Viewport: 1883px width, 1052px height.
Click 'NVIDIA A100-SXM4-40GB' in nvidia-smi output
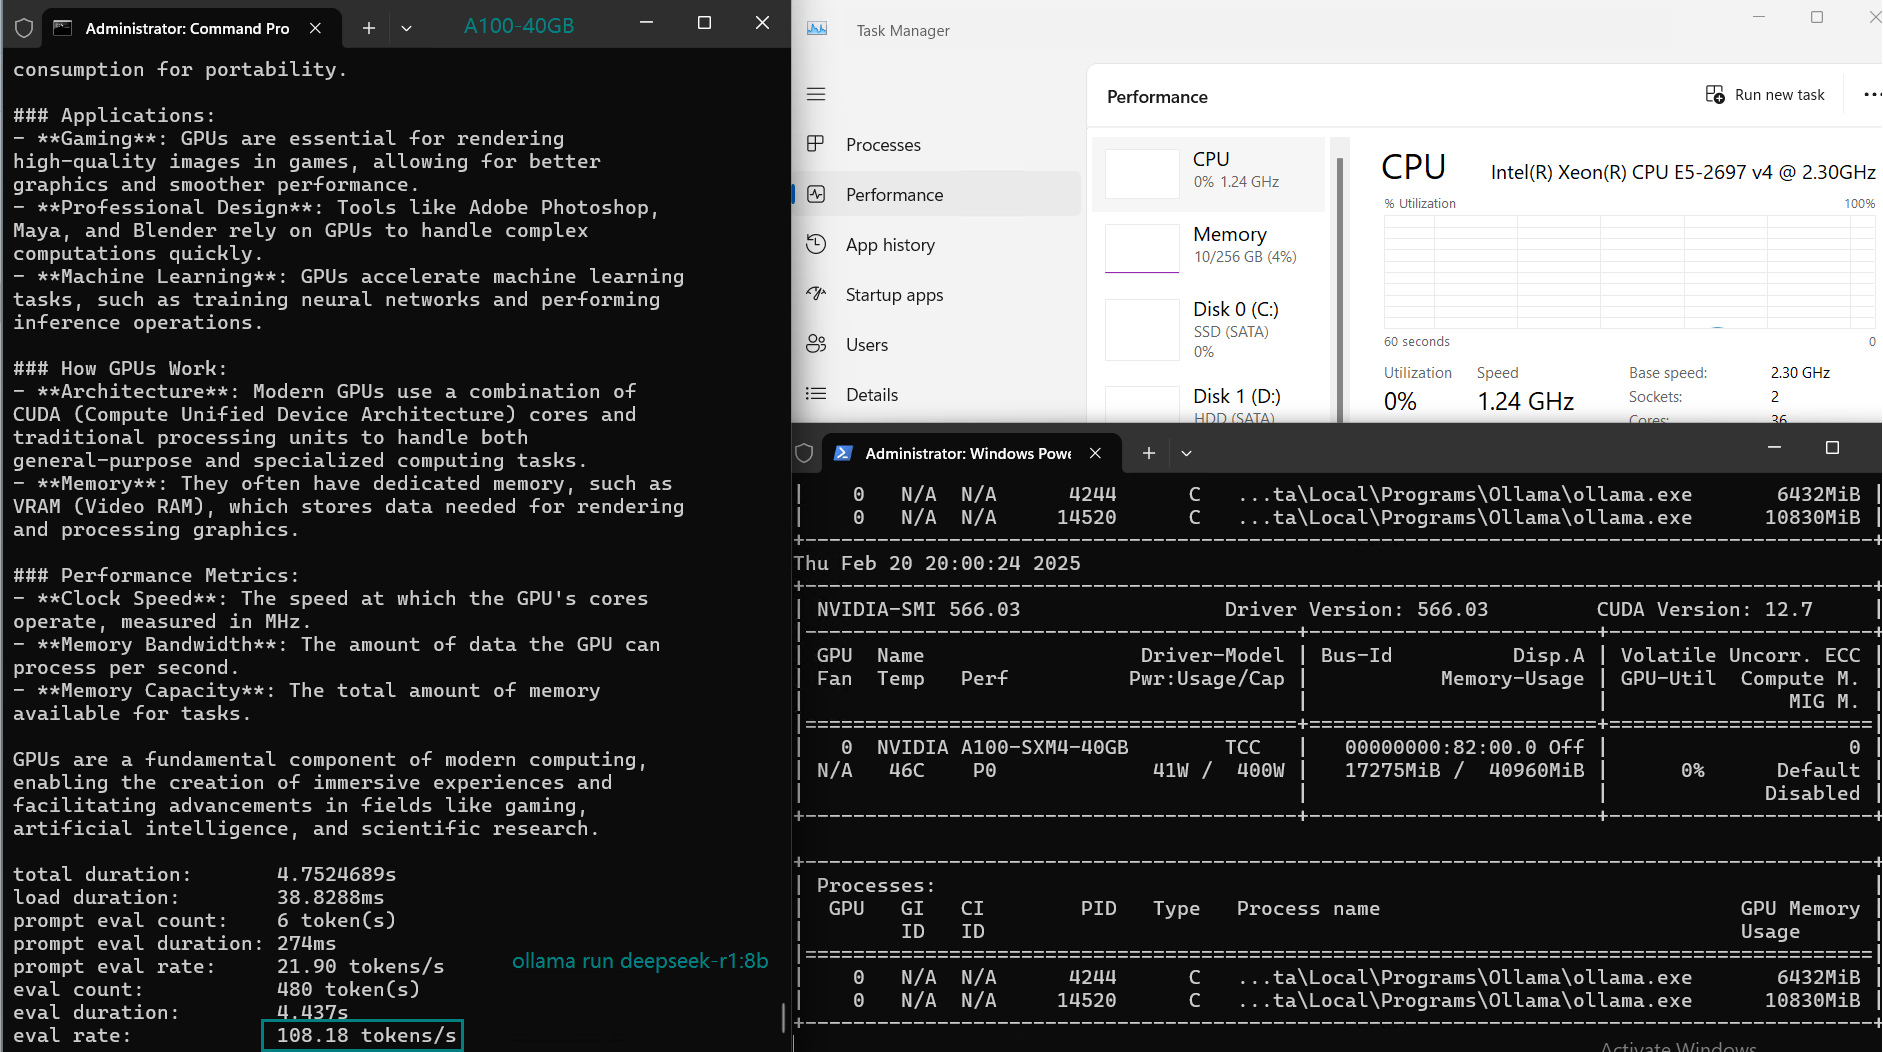1002,747
